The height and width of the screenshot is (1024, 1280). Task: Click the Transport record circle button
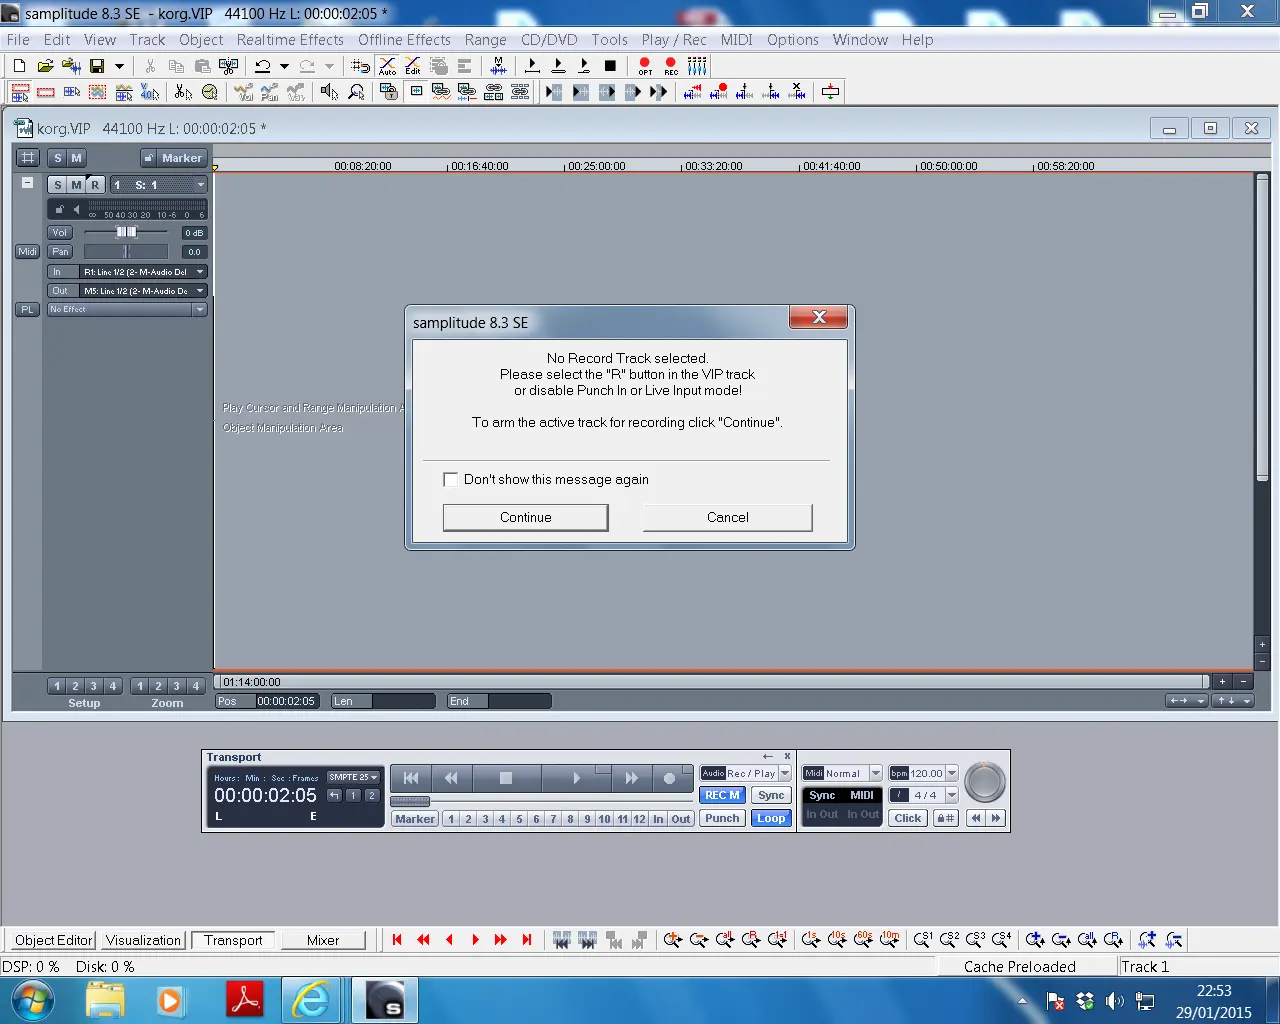point(669,778)
